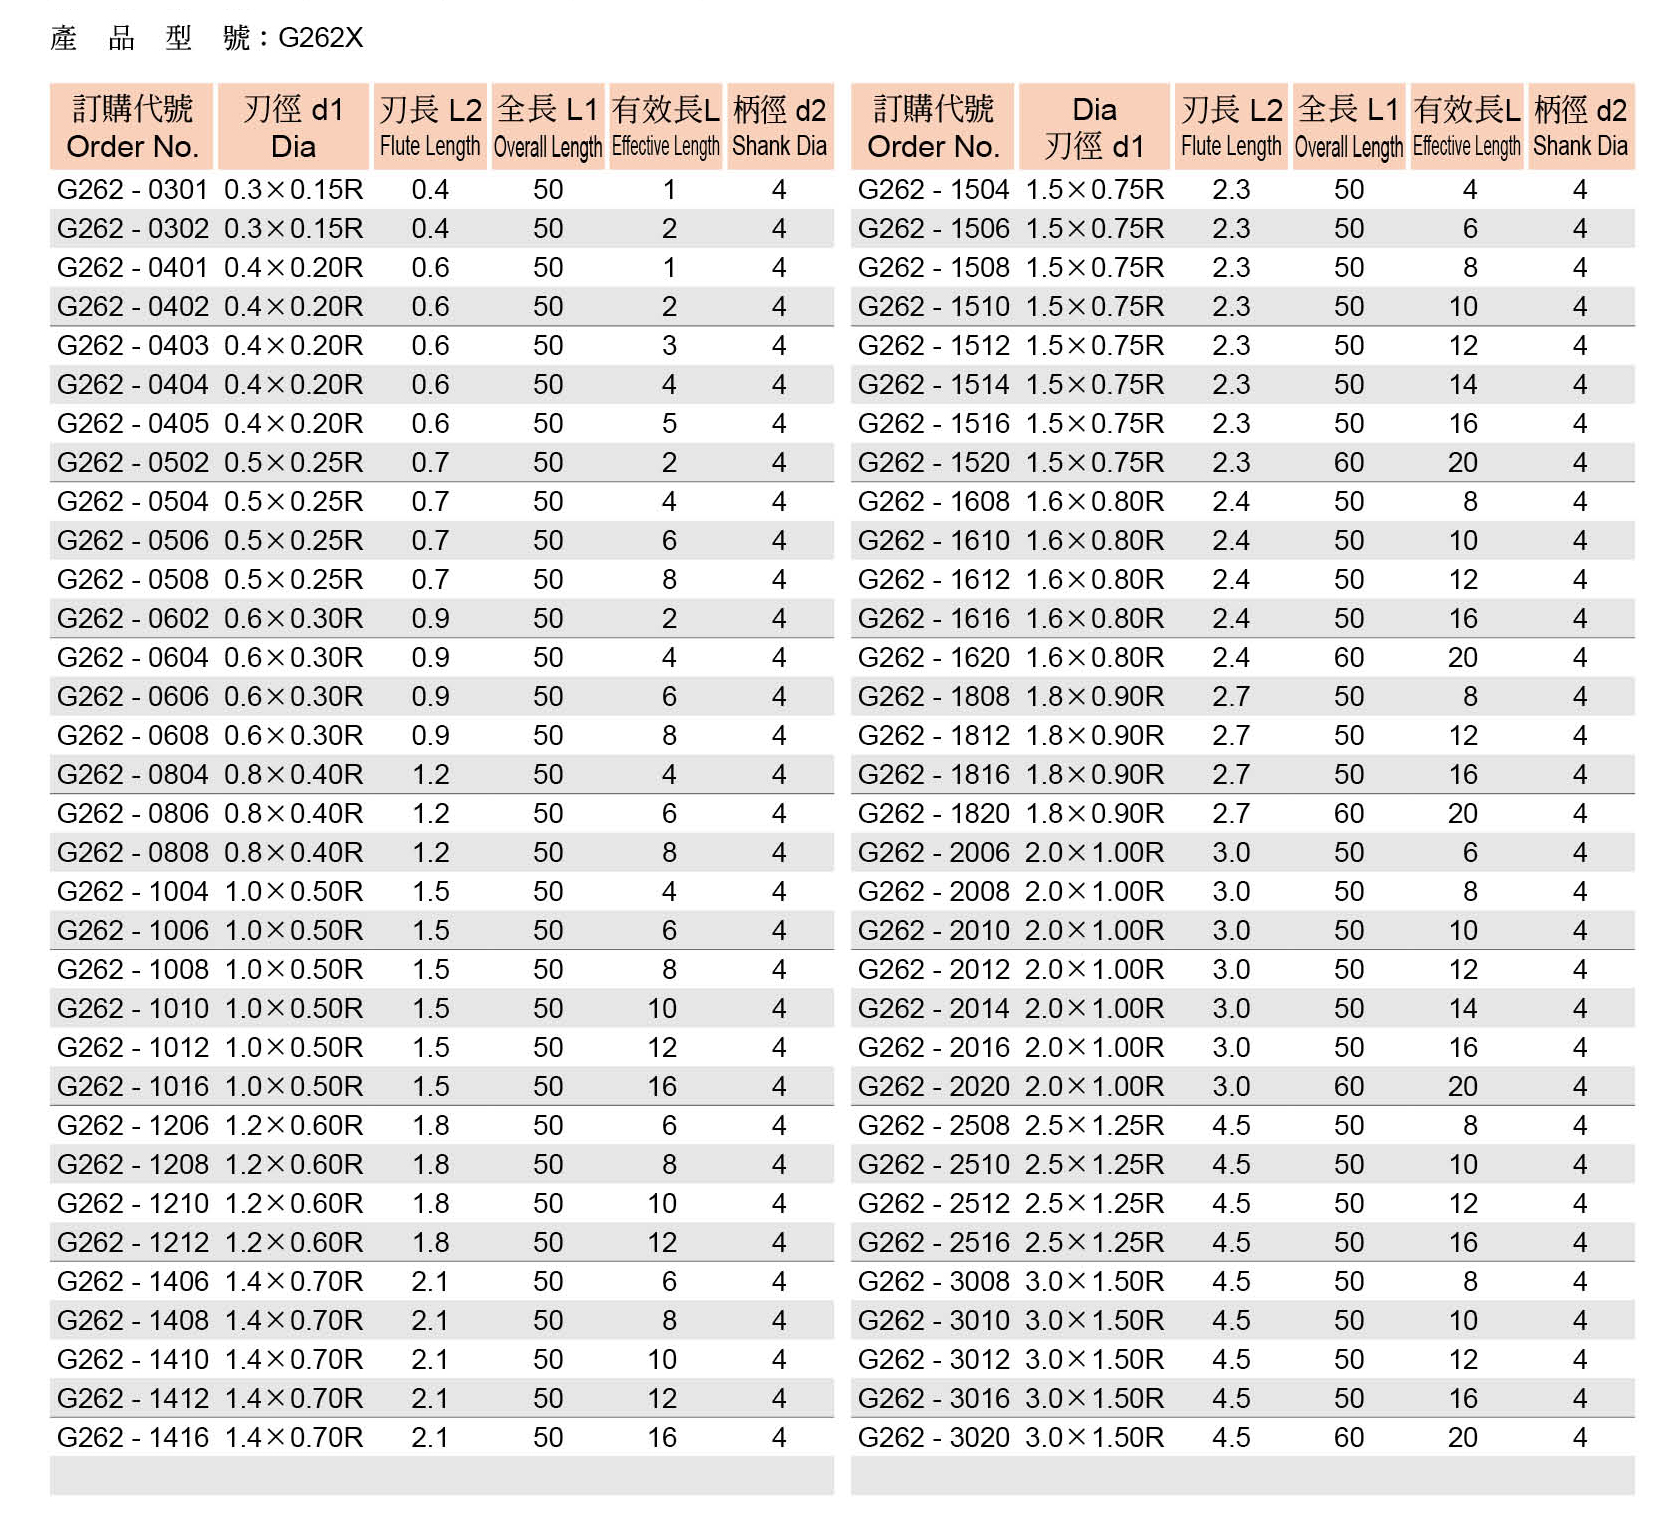Select order number G262 - 1004
This screenshot has height=1529, width=1675.
point(133,892)
